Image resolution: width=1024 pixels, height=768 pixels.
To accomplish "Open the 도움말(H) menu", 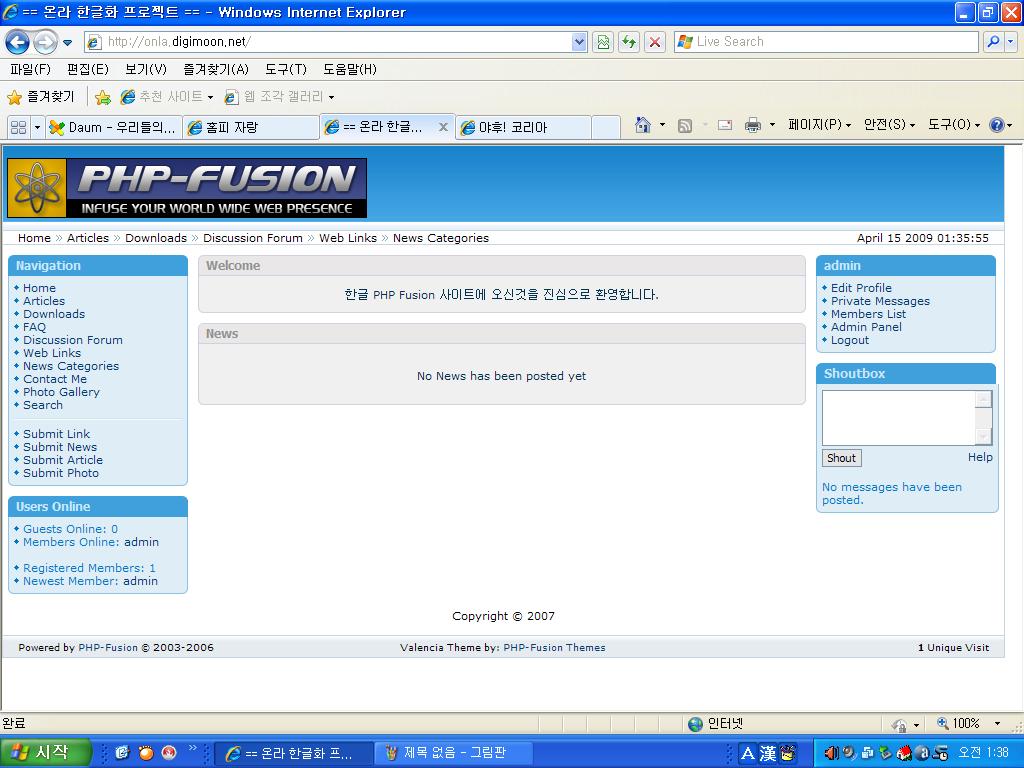I will point(349,69).
